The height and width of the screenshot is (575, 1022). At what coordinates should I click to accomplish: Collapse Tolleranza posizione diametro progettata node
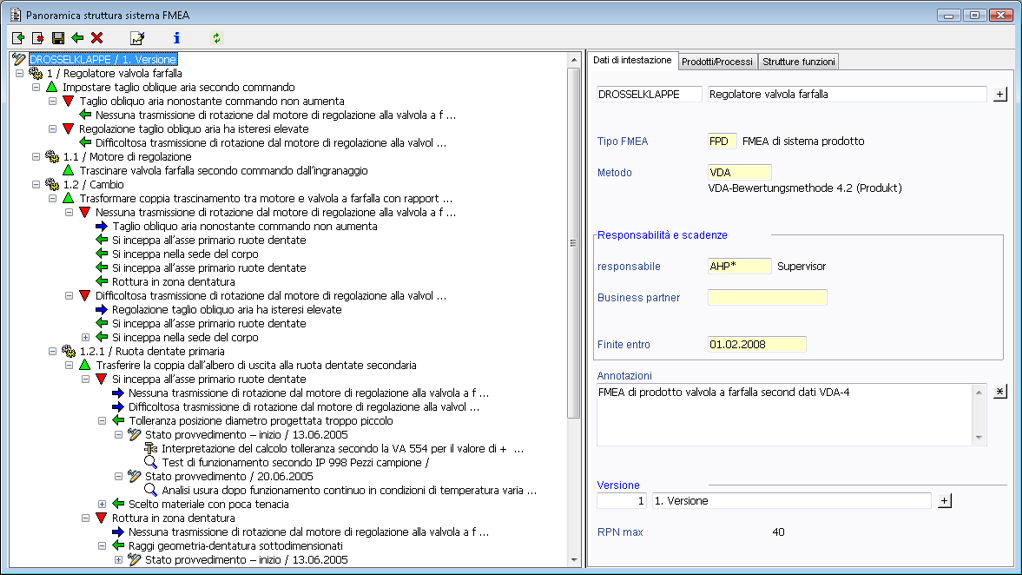pyautogui.click(x=102, y=420)
